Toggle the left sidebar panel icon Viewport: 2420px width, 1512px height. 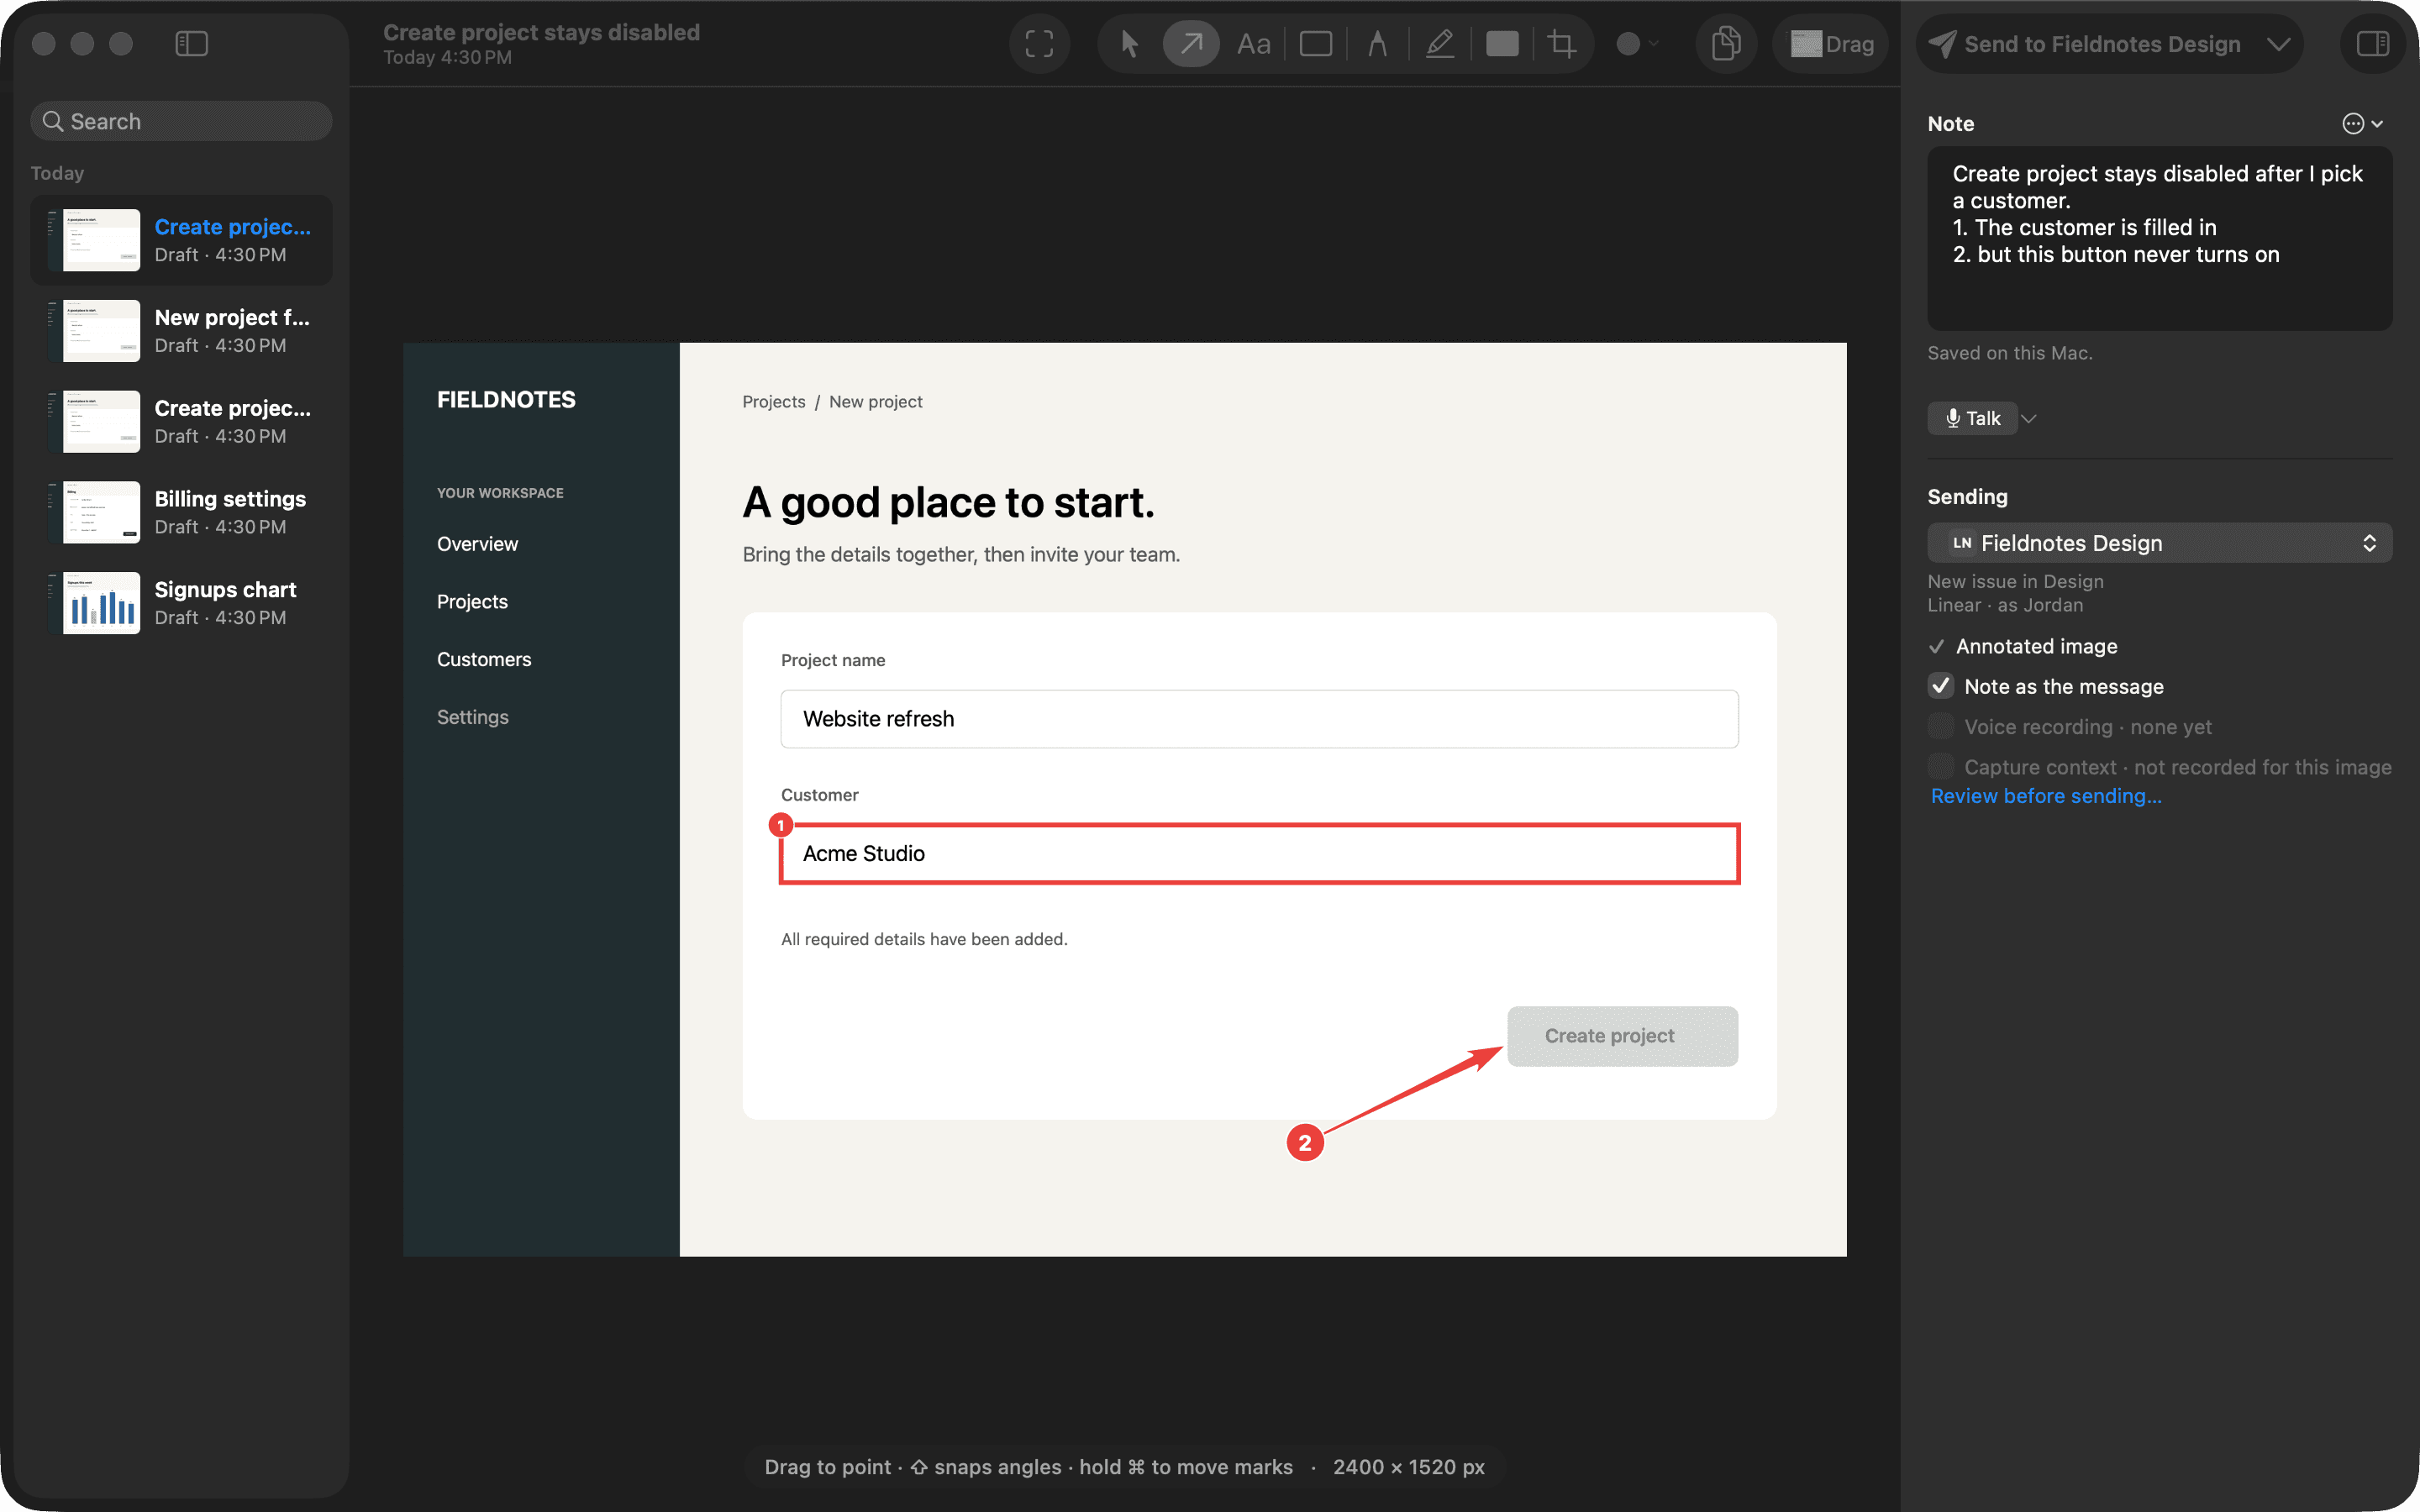tap(191, 44)
